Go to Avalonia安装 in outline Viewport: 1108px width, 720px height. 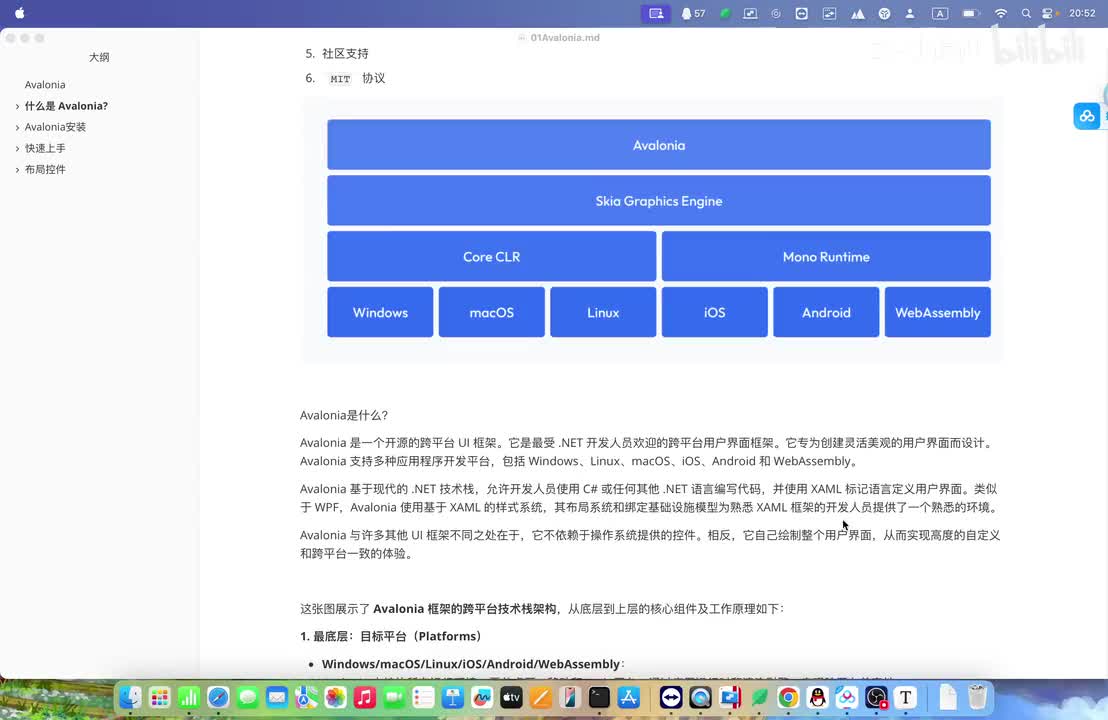[x=55, y=127]
